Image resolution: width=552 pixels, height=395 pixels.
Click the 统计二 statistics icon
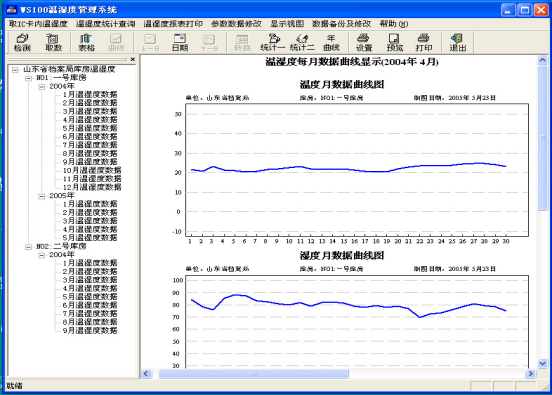point(302,43)
